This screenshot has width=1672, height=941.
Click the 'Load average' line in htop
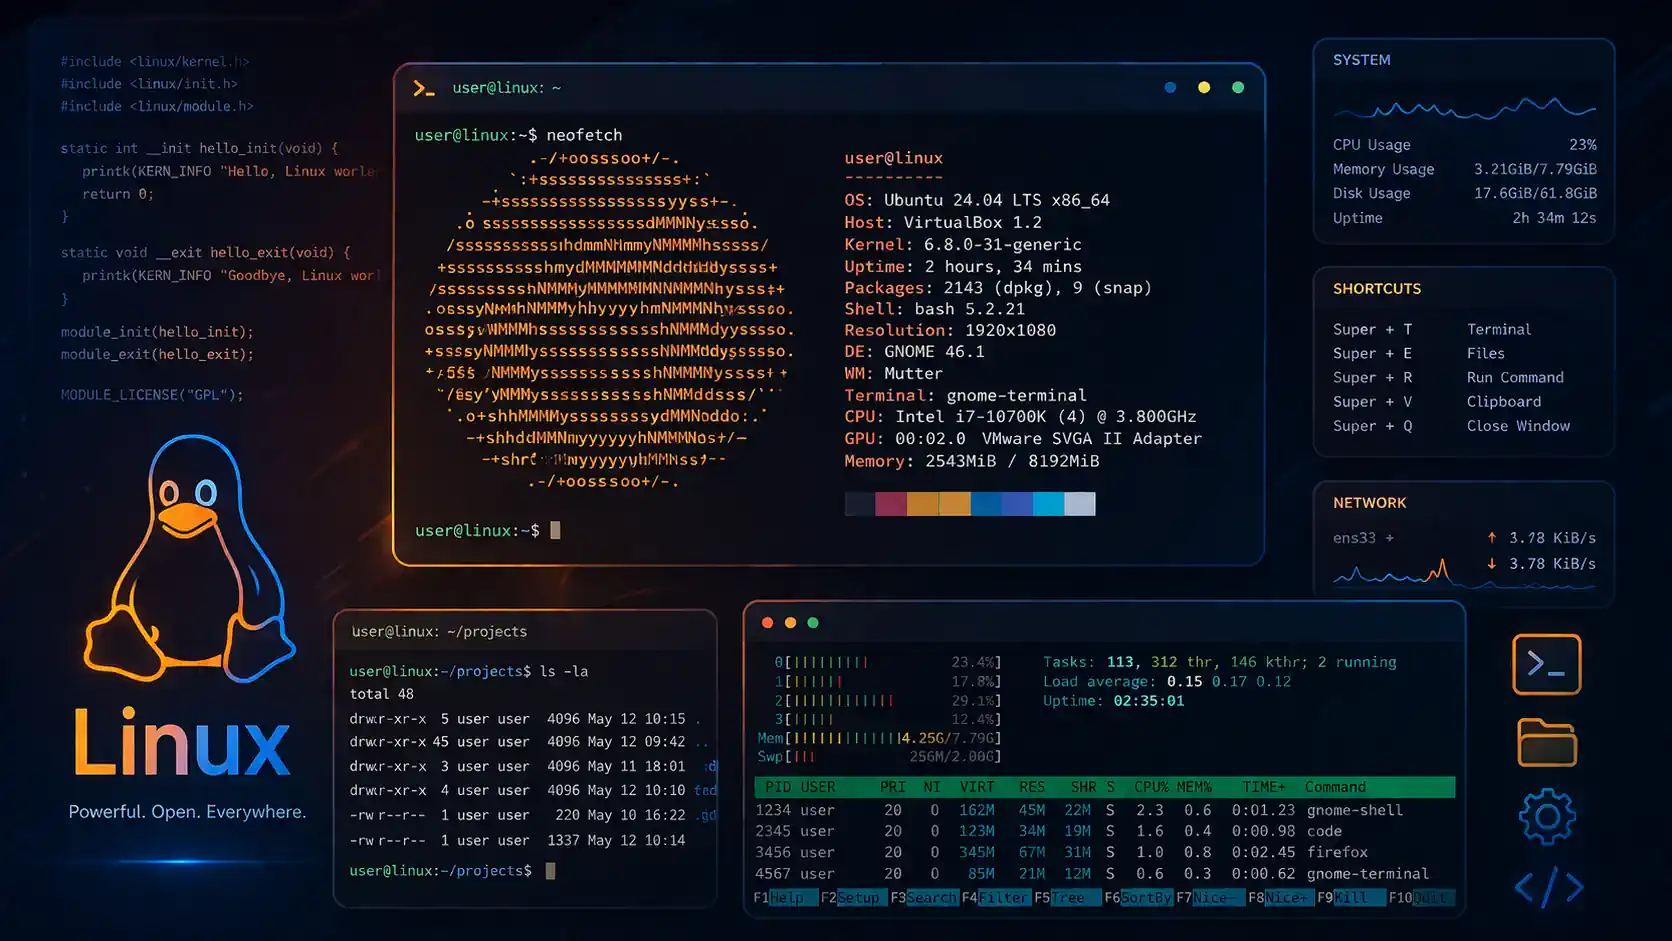tap(1167, 681)
